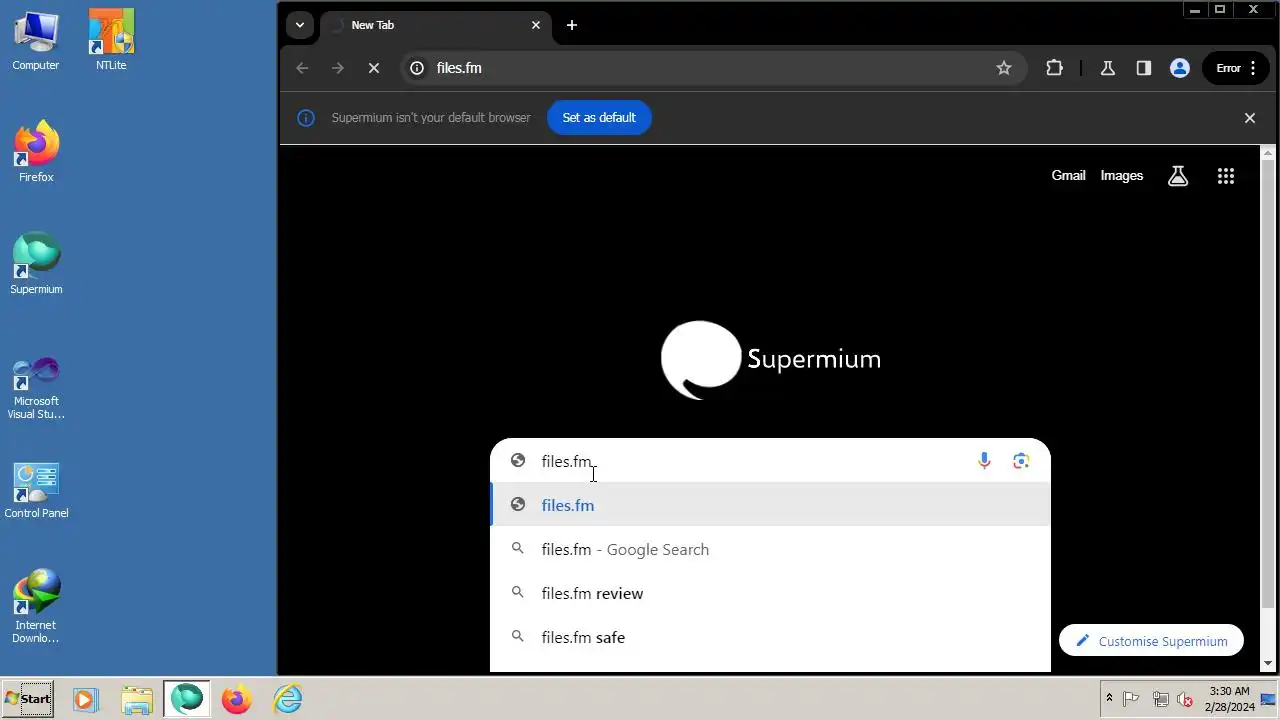Open the Gmail link
The width and height of the screenshot is (1280, 720).
[x=1068, y=175]
